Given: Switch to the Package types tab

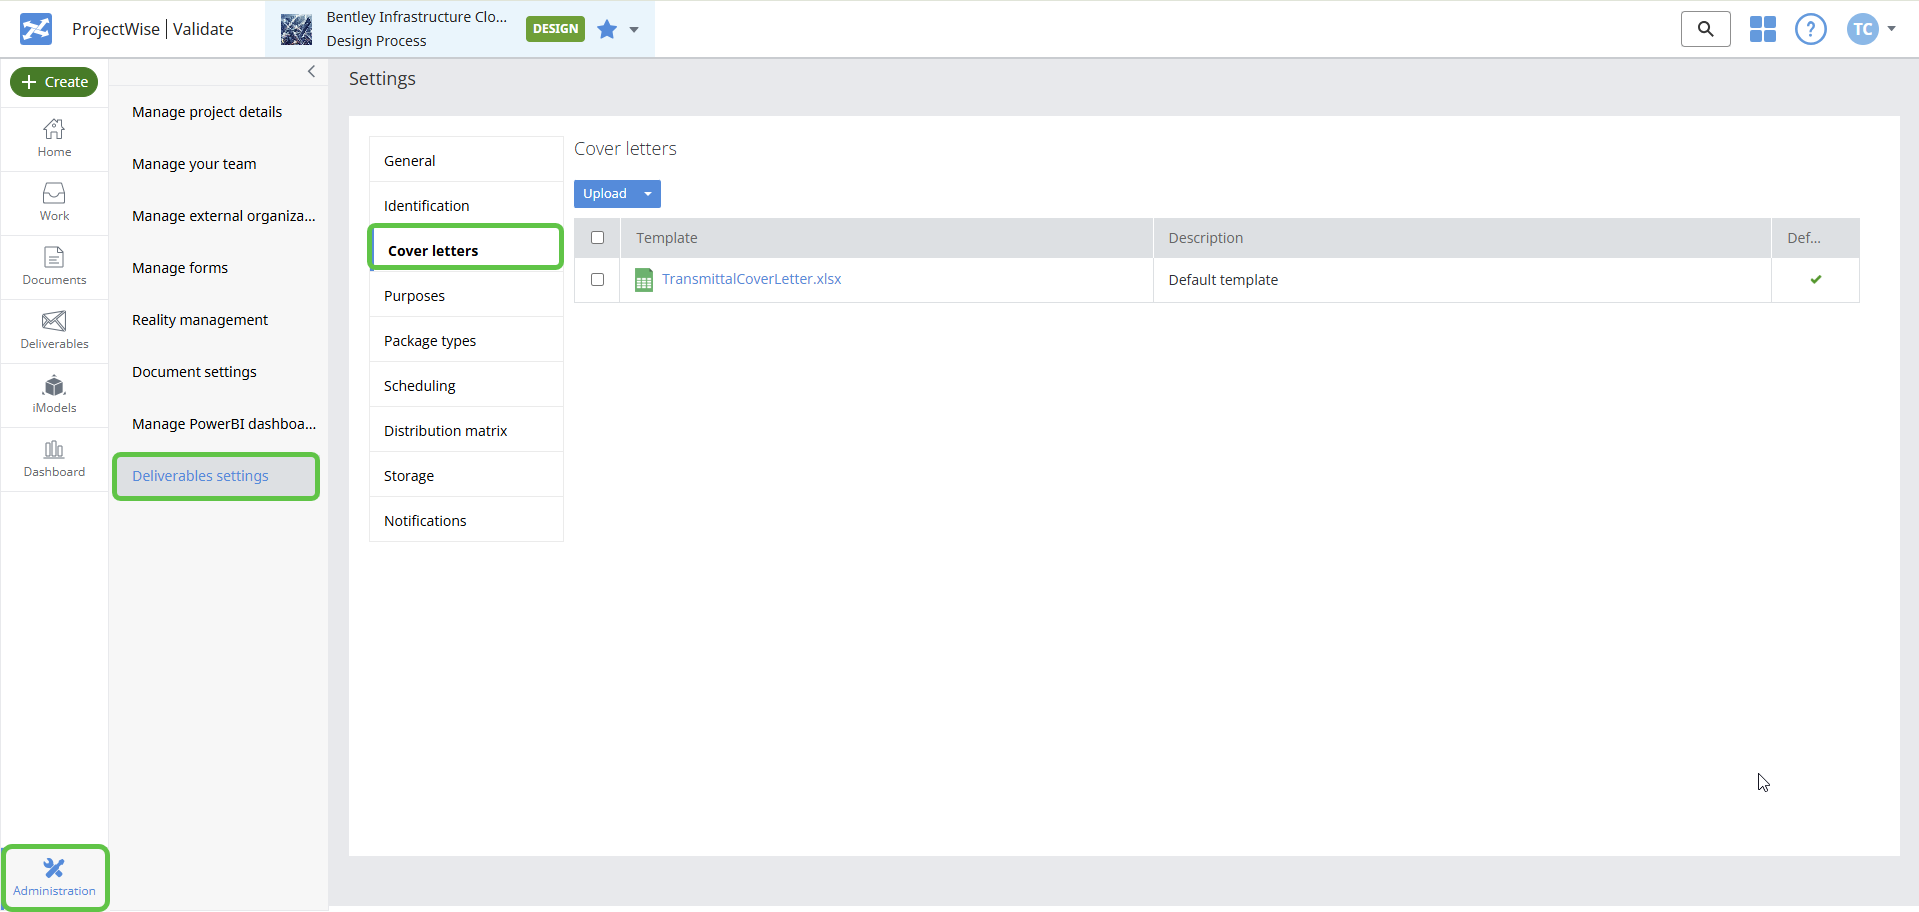Looking at the screenshot, I should 429,340.
